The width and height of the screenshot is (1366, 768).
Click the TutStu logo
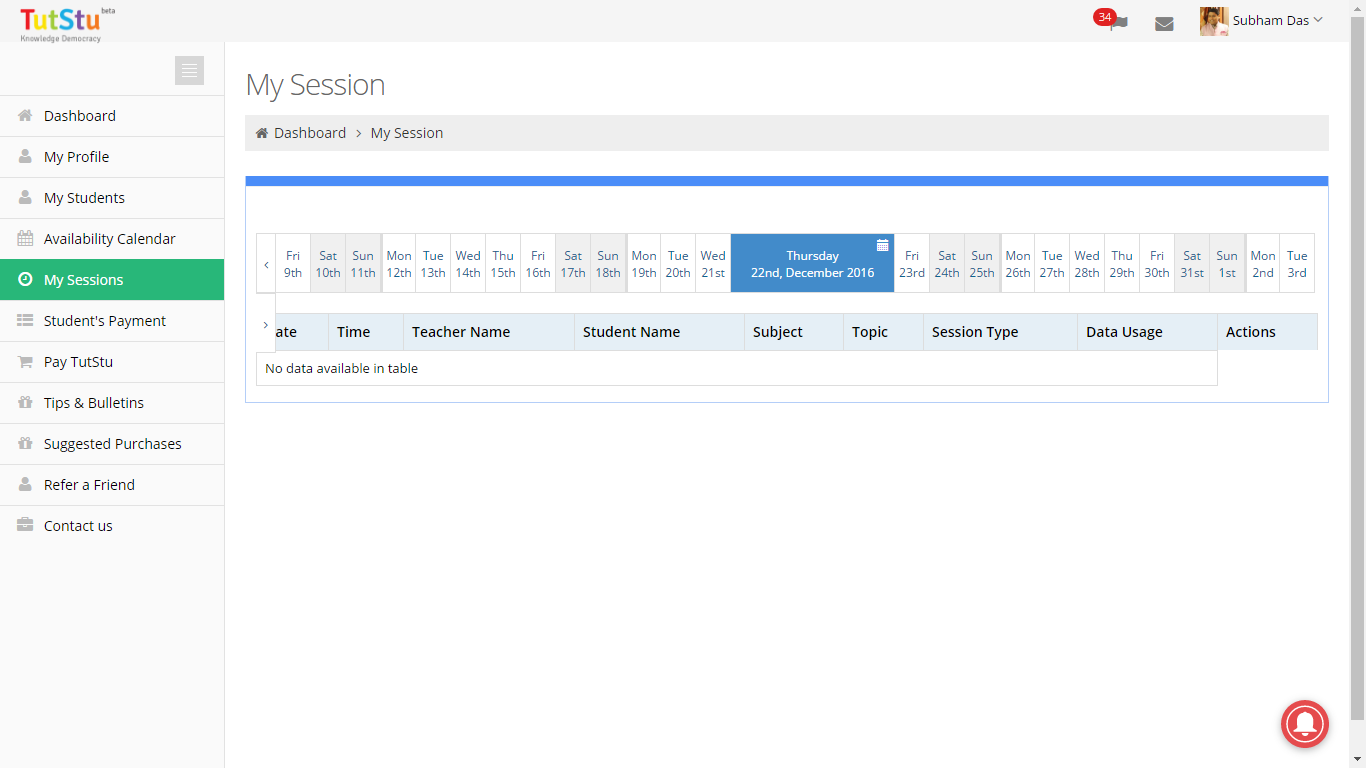point(67,24)
